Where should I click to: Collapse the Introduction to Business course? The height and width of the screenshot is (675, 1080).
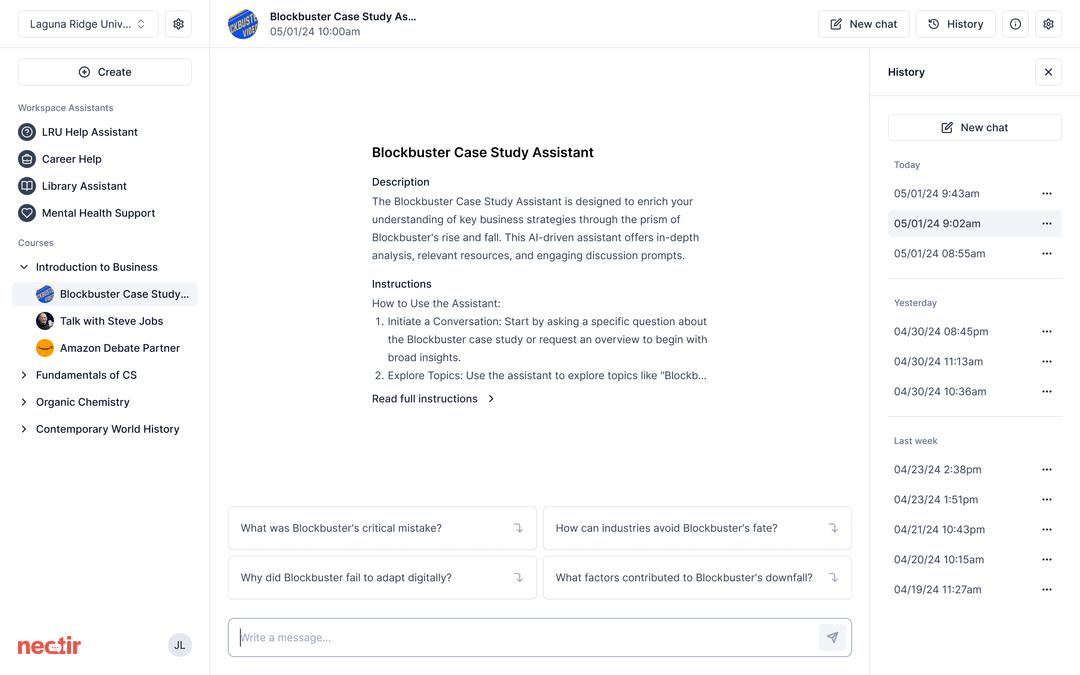[22, 266]
